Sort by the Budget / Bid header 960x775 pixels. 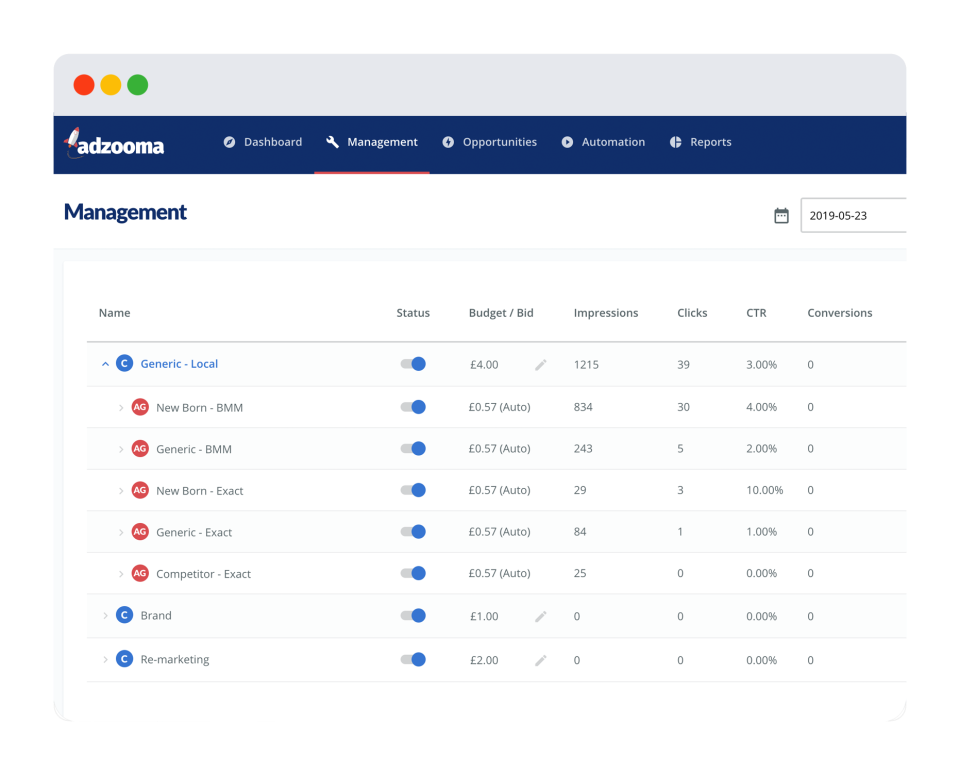point(501,313)
